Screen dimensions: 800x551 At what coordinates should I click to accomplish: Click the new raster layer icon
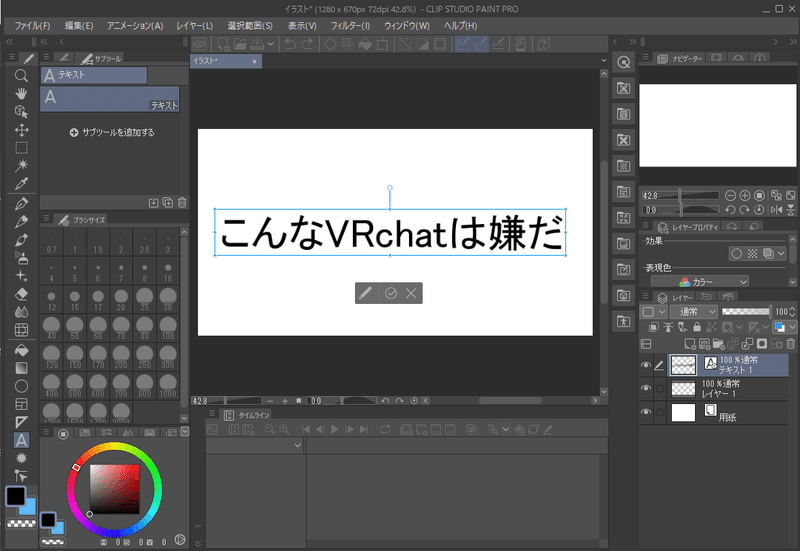(690, 344)
